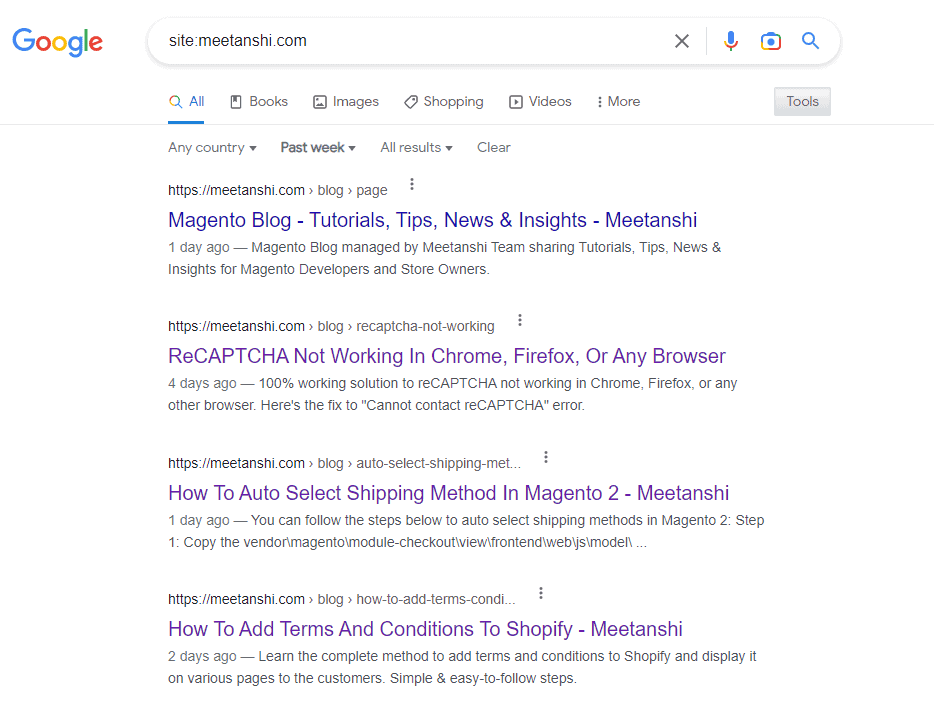The height and width of the screenshot is (710, 934).
Task: Clear the applied search filters
Action: click(x=494, y=148)
